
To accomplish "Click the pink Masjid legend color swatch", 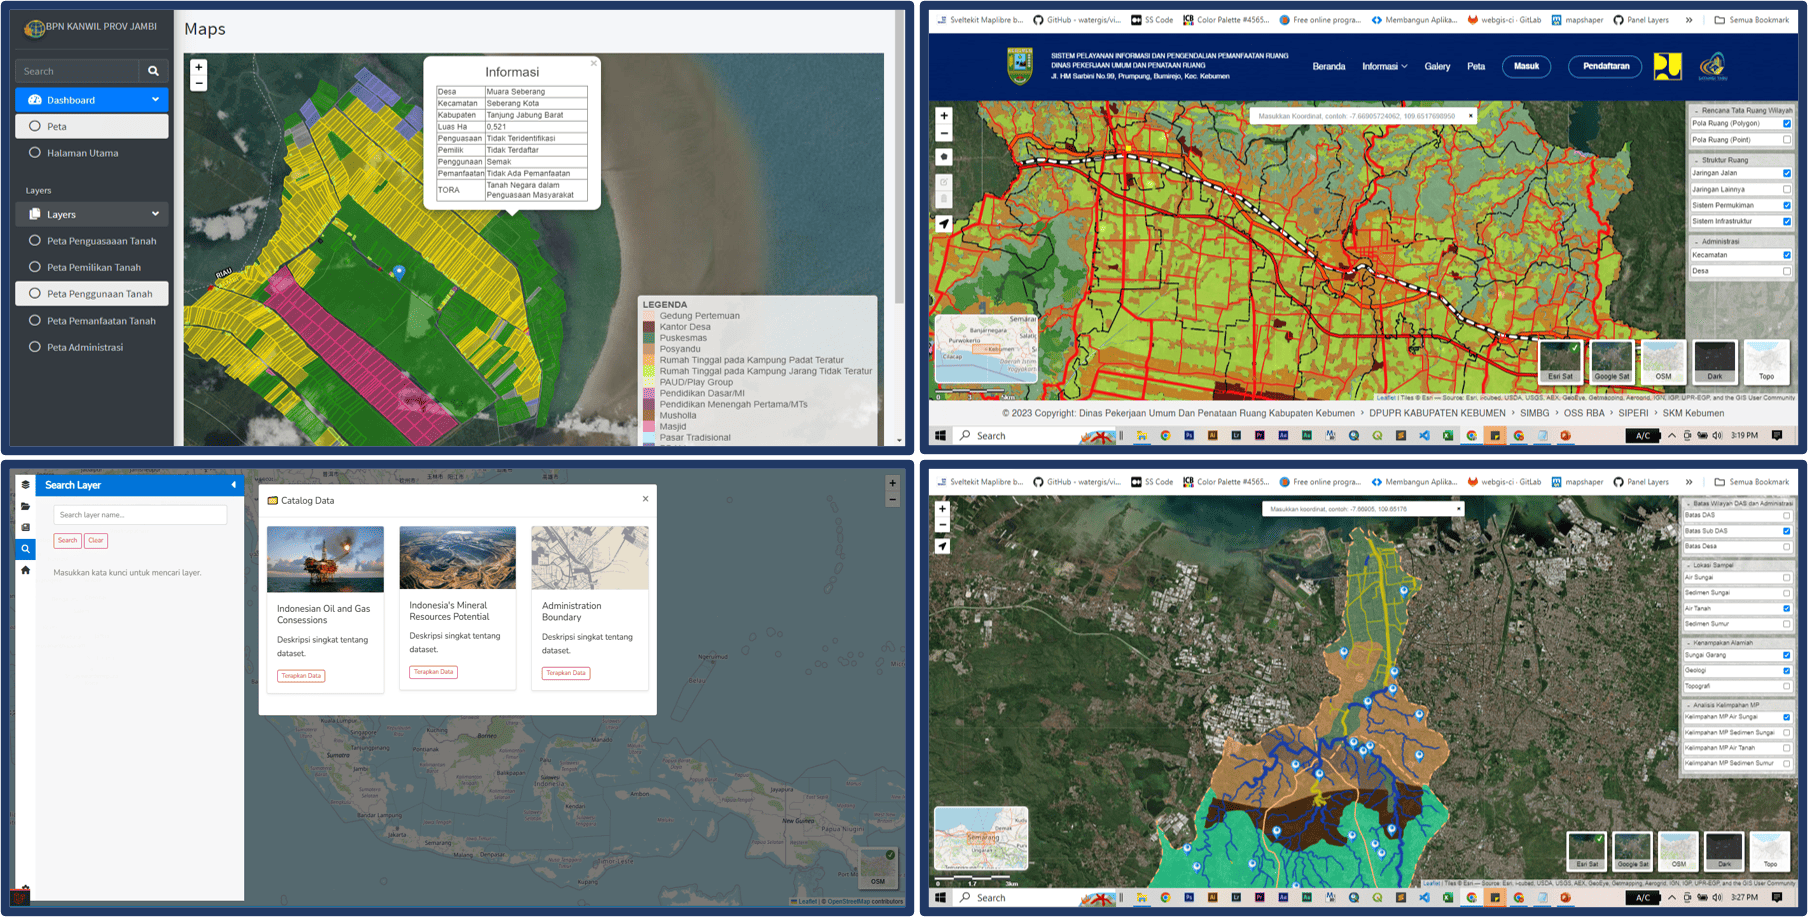I will point(649,427).
